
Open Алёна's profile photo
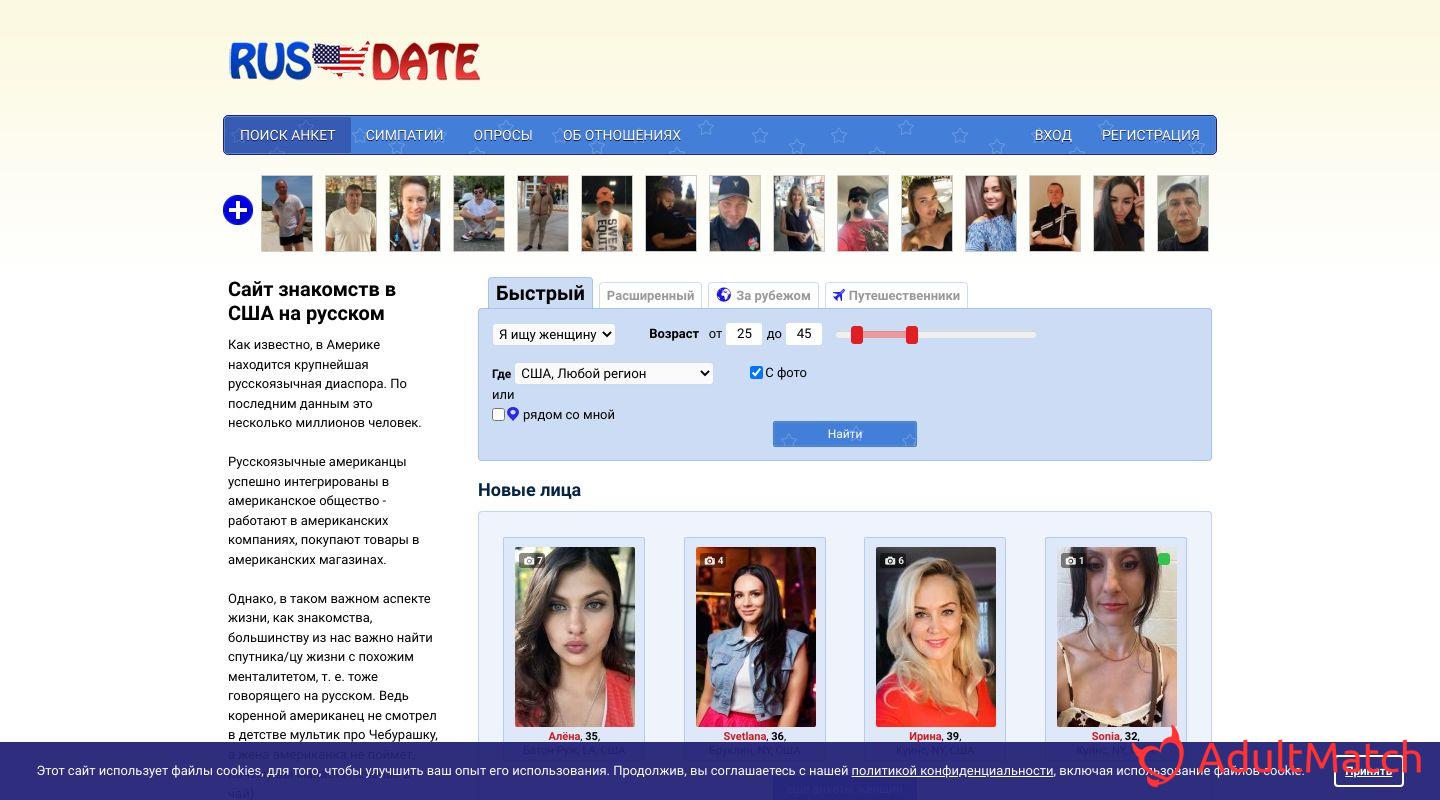click(575, 637)
